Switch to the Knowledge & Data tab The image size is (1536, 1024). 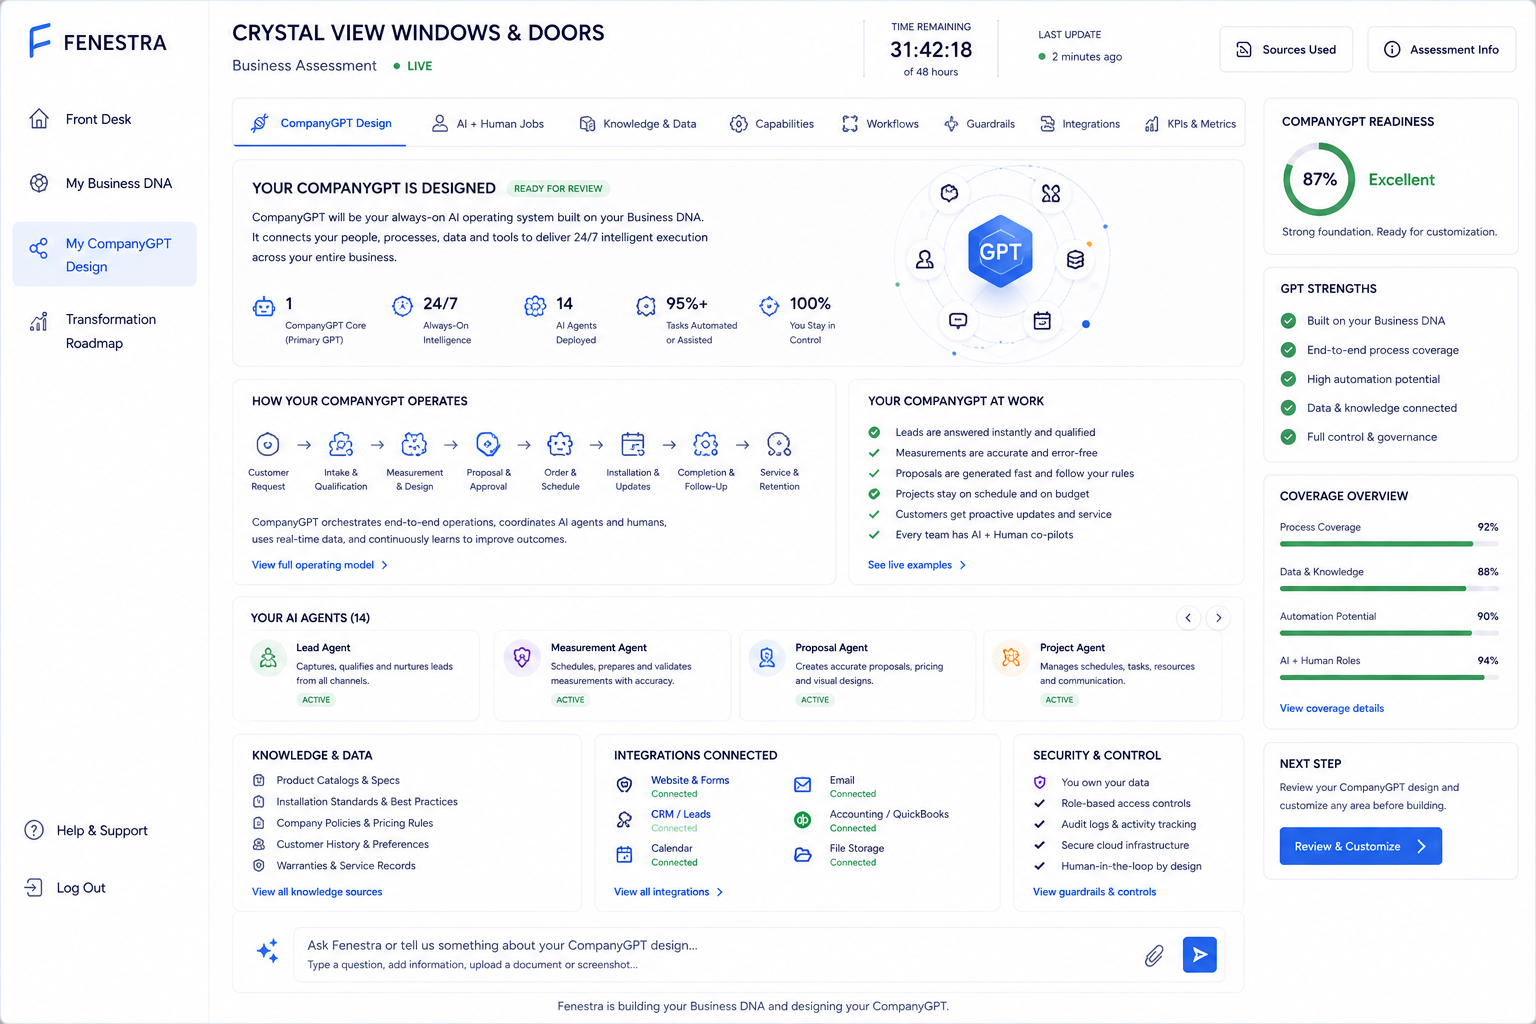point(638,124)
